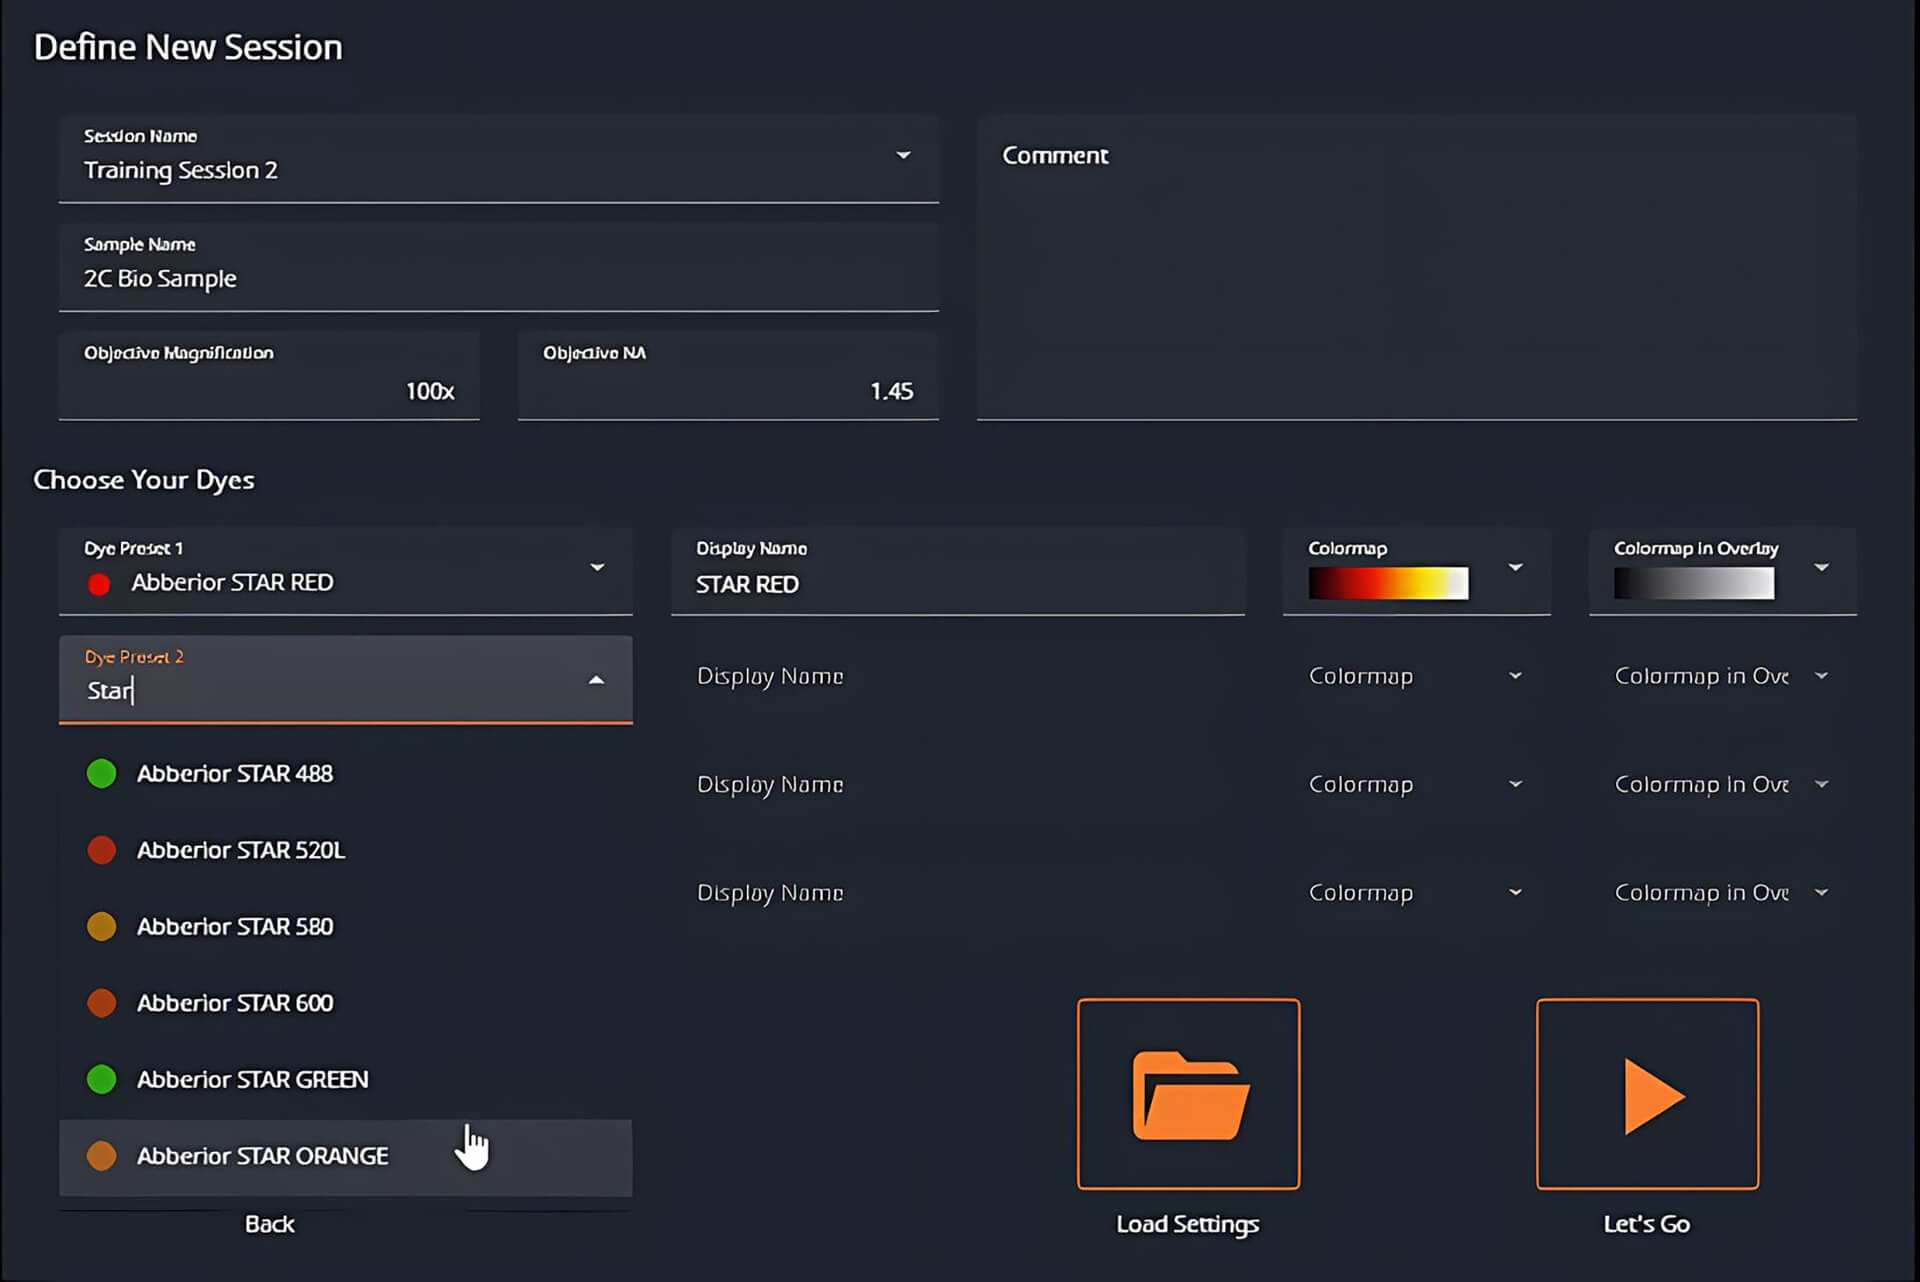Click the red-yellow Colormap gradient swatch
This screenshot has height=1282, width=1920.
click(x=1388, y=582)
